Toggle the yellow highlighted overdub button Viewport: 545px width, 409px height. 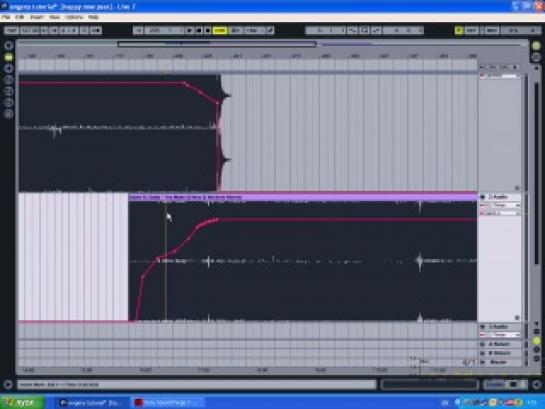point(220,31)
